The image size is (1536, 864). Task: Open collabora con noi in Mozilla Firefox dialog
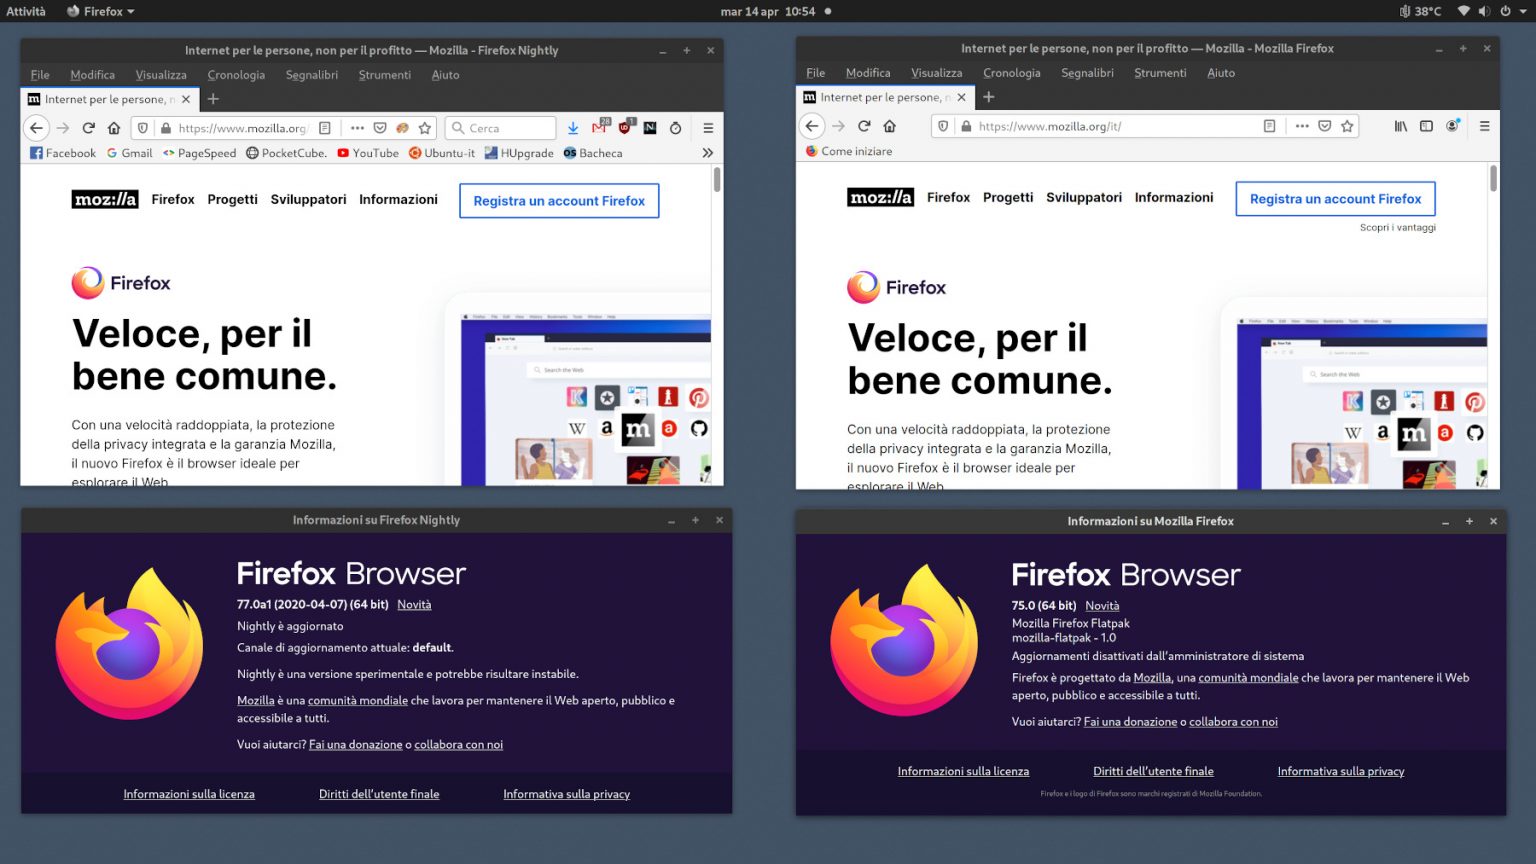coord(1233,722)
